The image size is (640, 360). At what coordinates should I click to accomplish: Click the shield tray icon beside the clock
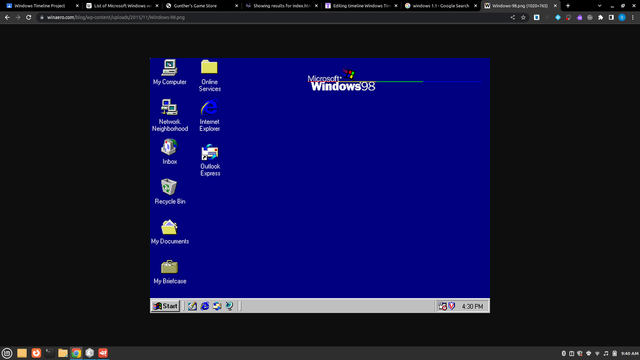click(452, 306)
